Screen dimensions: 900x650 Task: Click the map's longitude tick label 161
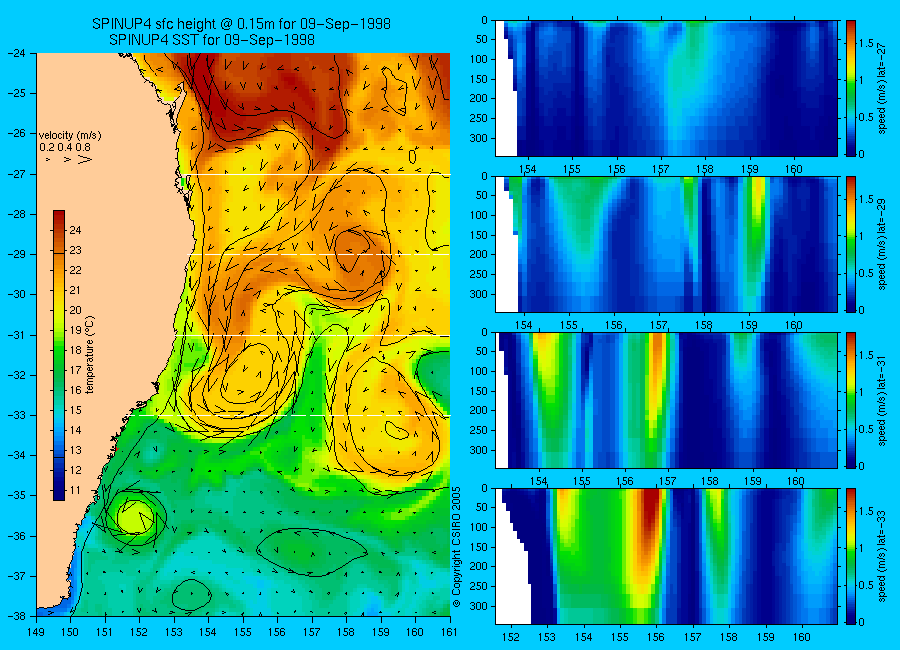tap(449, 632)
